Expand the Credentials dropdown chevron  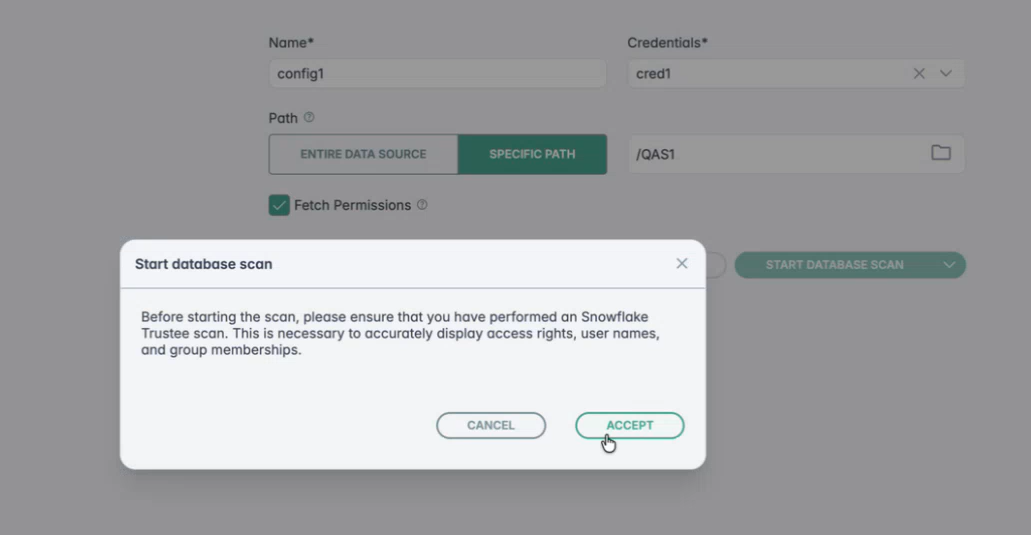click(946, 73)
